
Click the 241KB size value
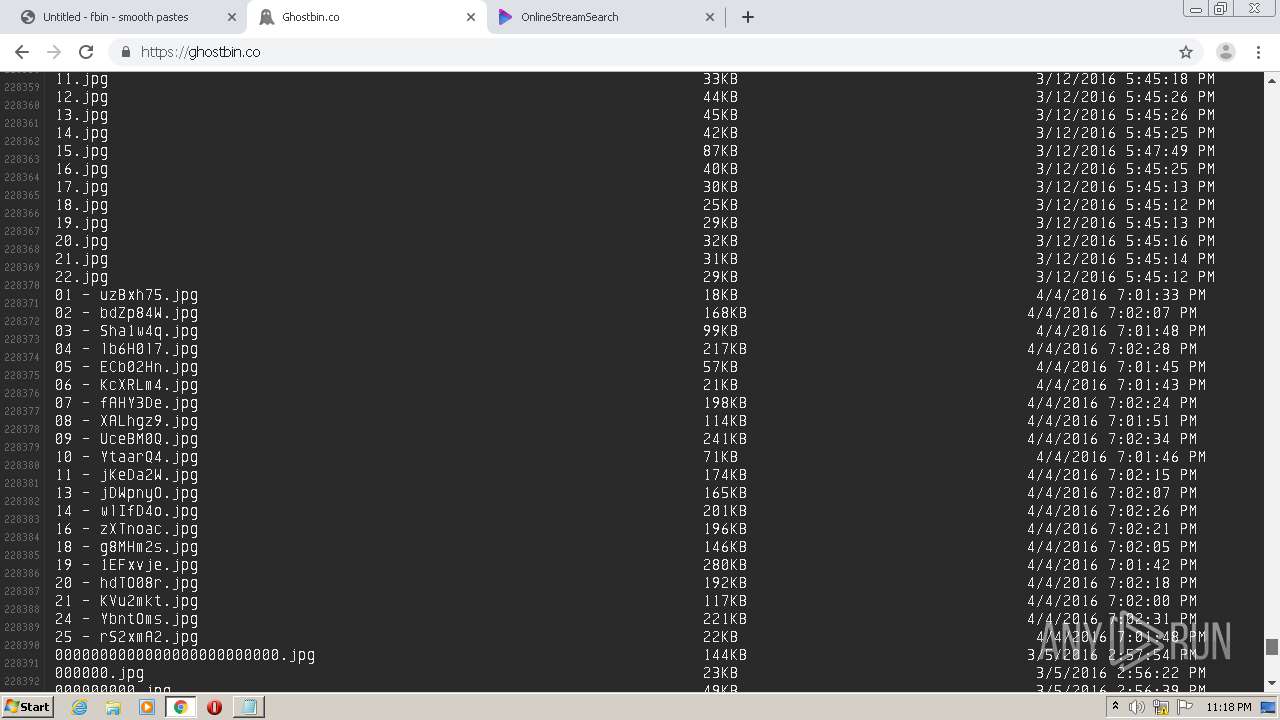(x=725, y=439)
